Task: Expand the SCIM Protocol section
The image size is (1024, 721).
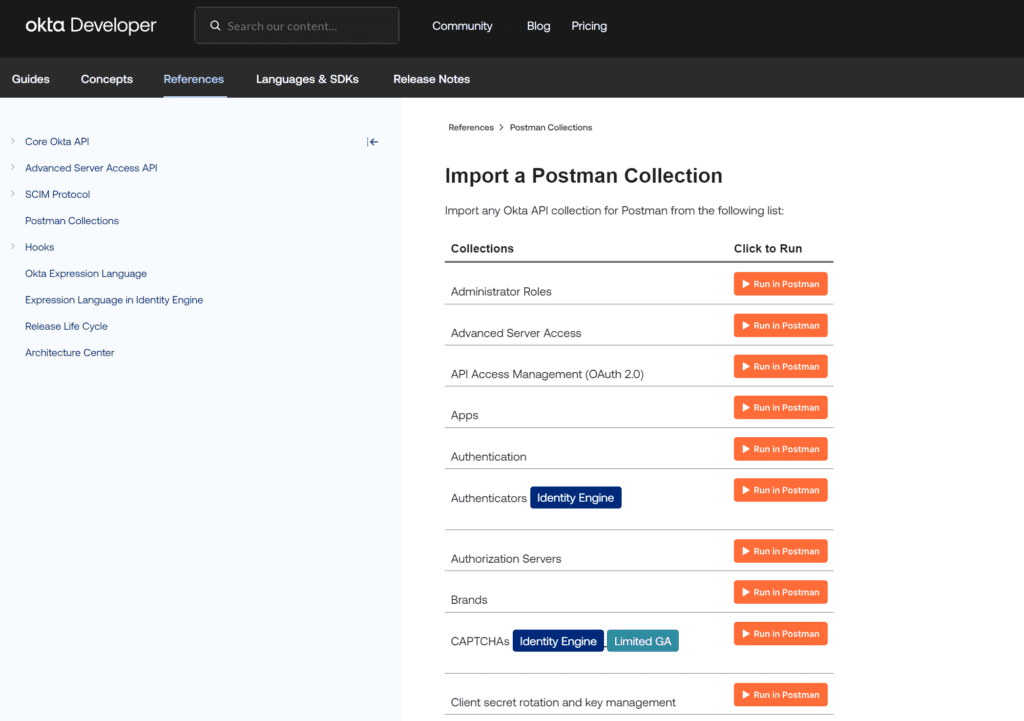Action: pos(13,194)
